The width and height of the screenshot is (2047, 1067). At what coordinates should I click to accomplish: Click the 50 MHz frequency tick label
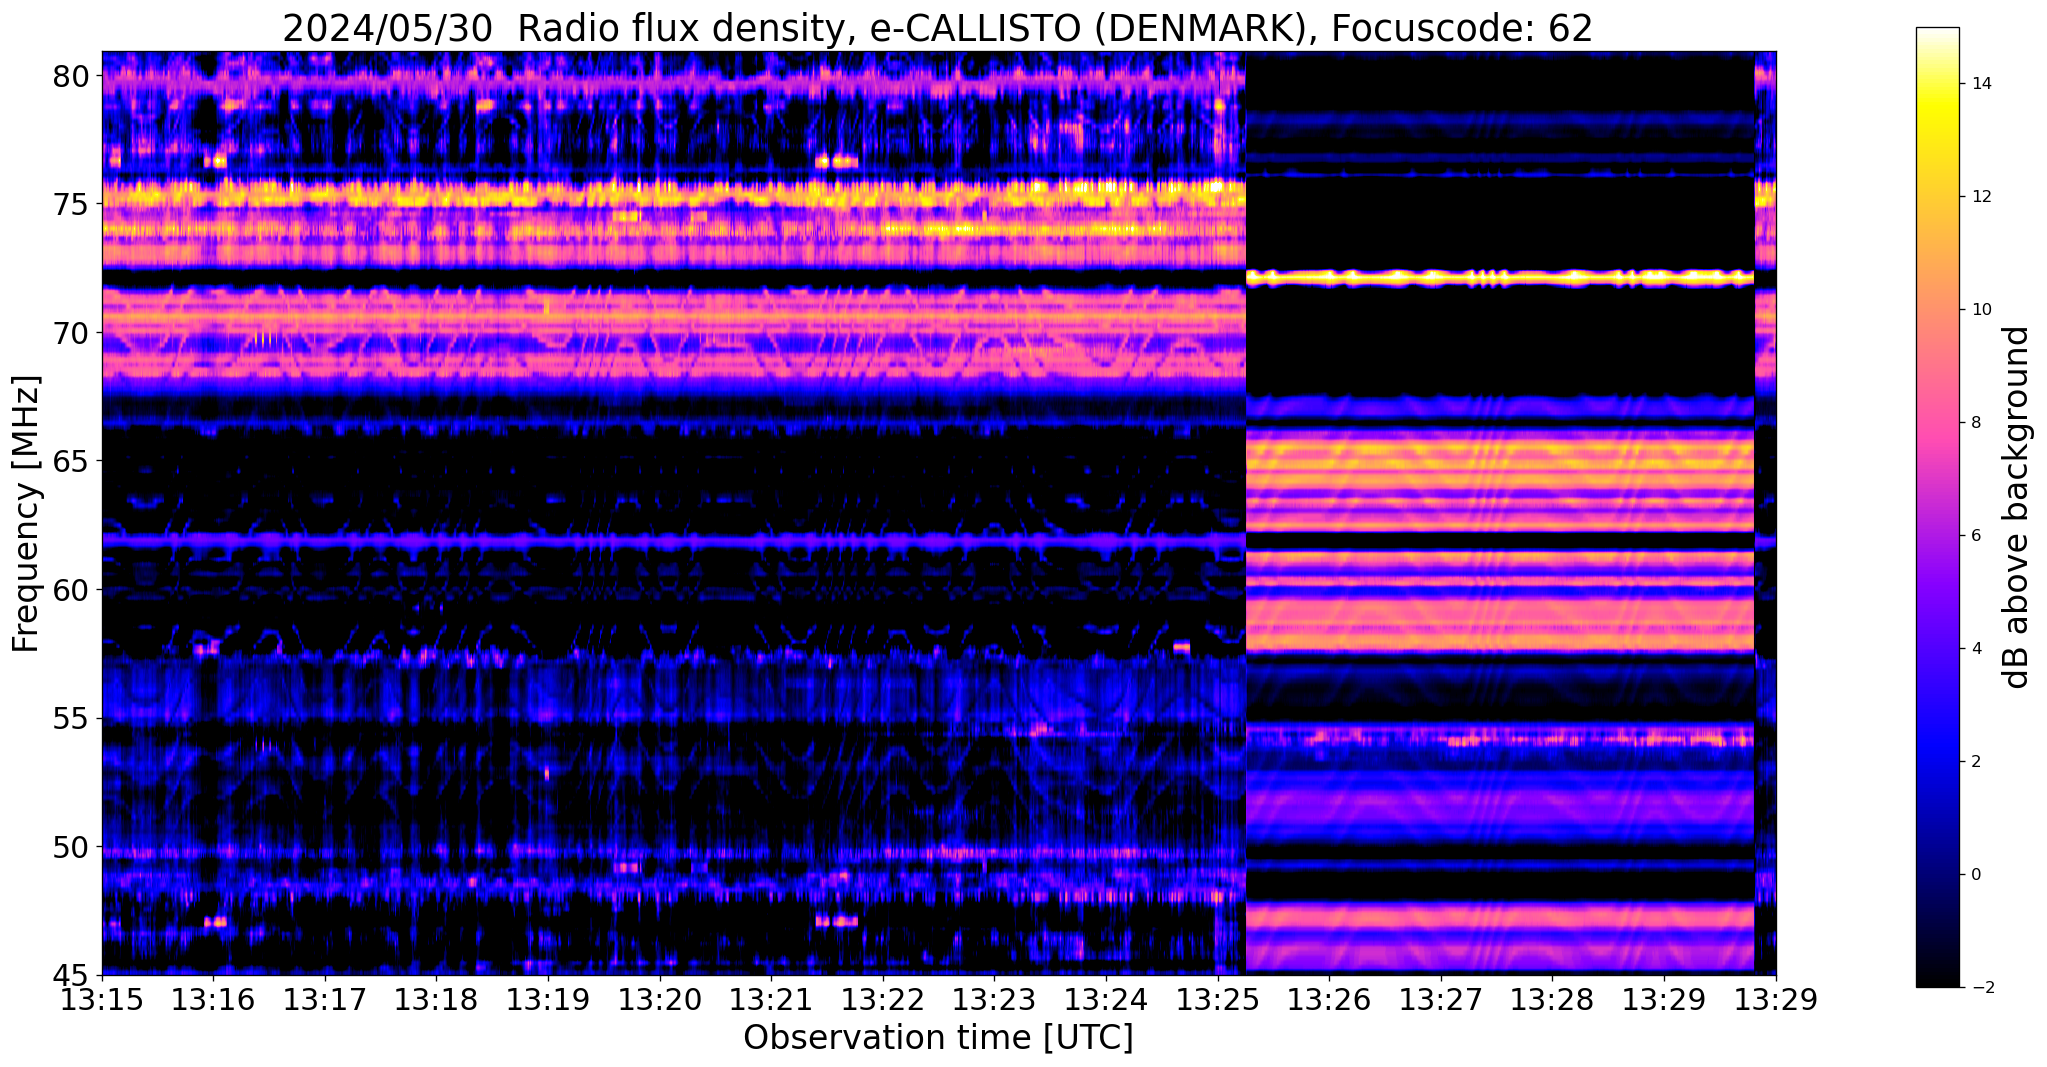coord(71,847)
